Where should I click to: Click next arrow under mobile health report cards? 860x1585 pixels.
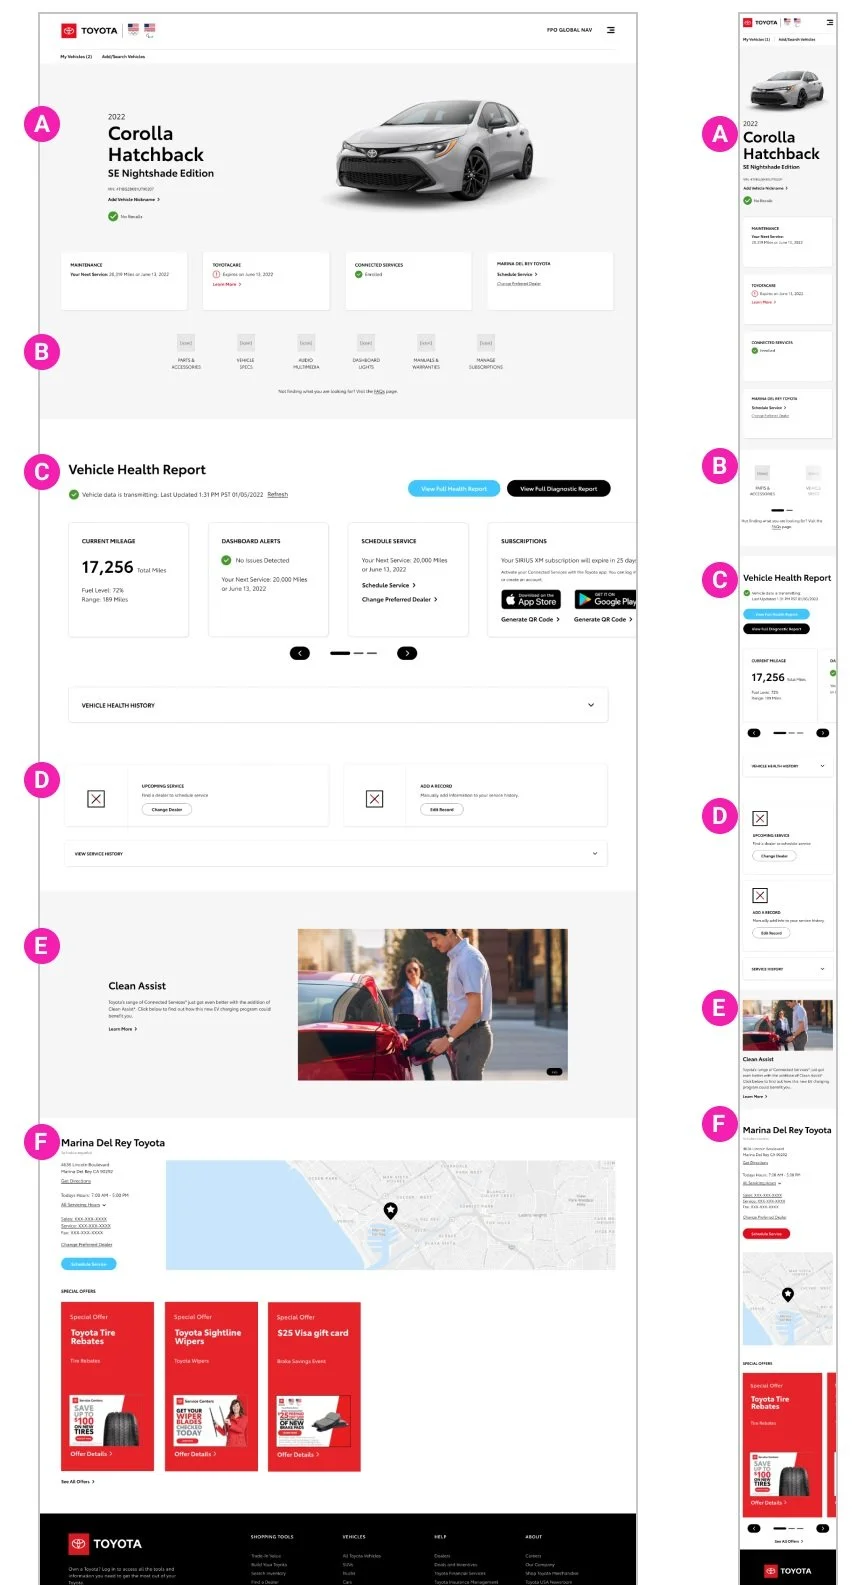pos(823,733)
